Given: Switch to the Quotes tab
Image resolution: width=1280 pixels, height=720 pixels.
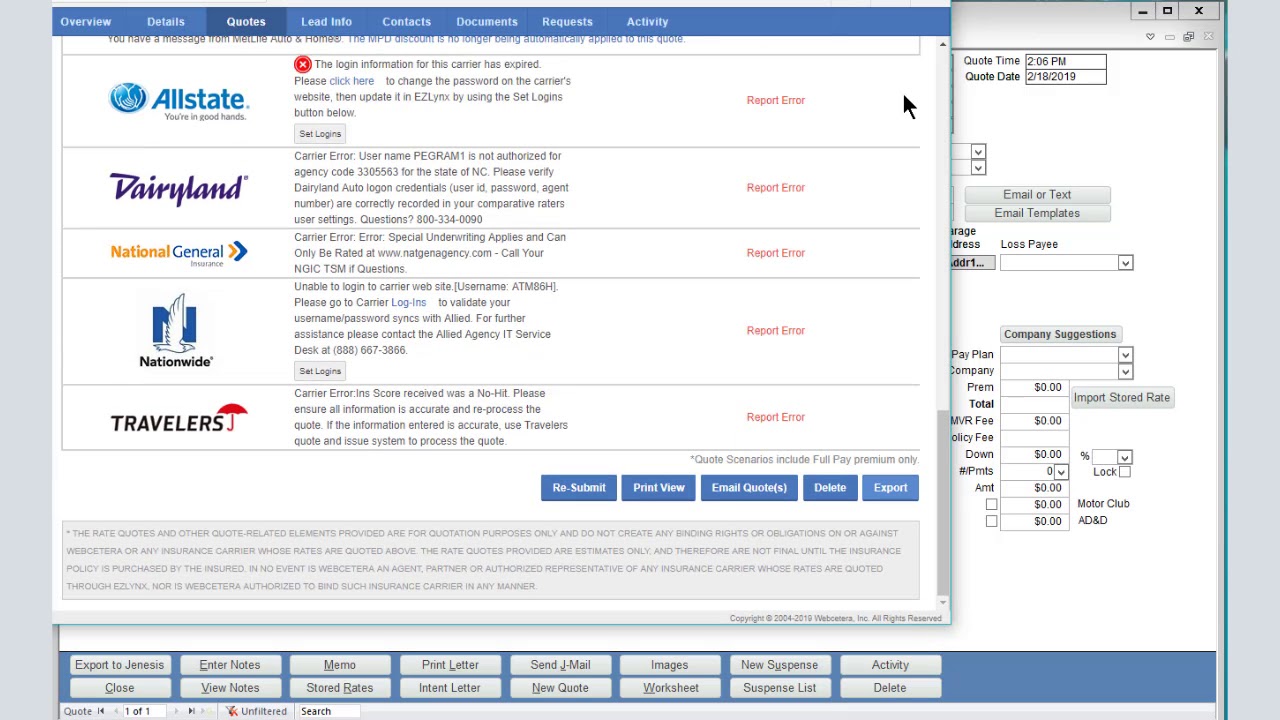Looking at the screenshot, I should (246, 21).
